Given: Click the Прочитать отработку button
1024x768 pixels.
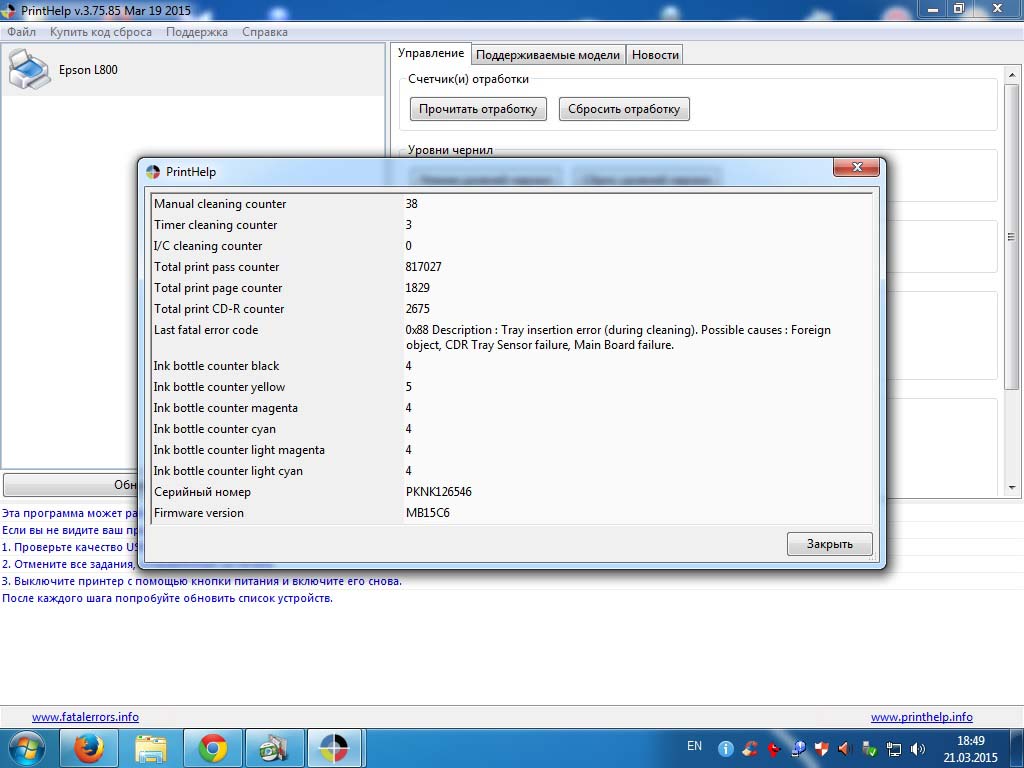Looking at the screenshot, I should [478, 109].
